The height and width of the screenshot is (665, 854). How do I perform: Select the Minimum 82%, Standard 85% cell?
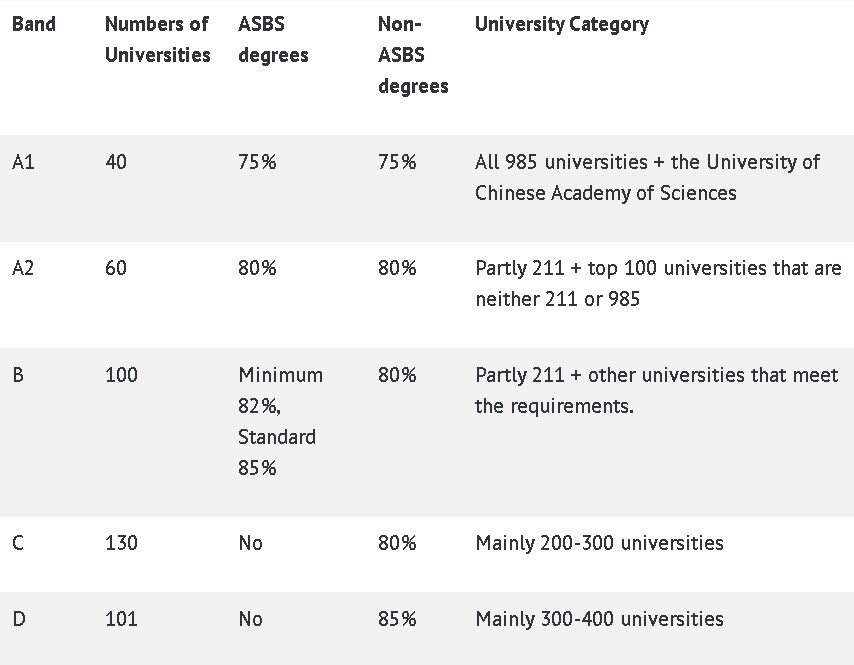coord(280,422)
